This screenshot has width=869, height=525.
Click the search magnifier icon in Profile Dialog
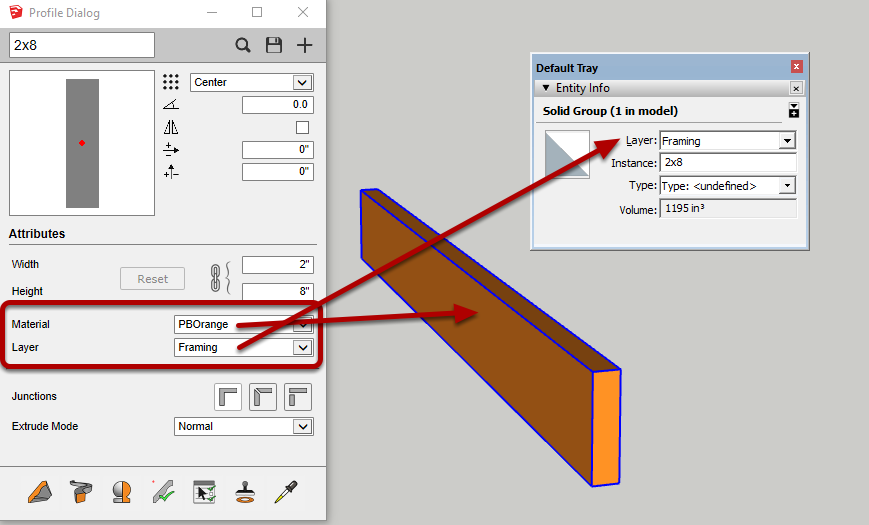(x=243, y=45)
